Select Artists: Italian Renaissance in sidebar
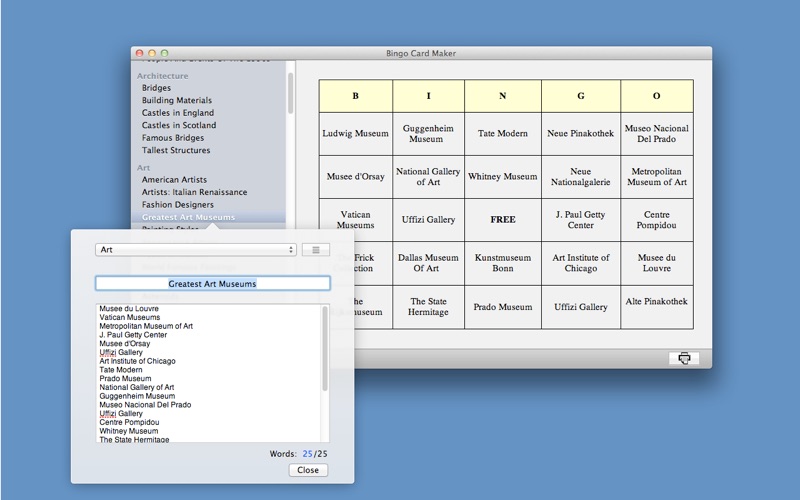The image size is (800, 500). (x=194, y=192)
